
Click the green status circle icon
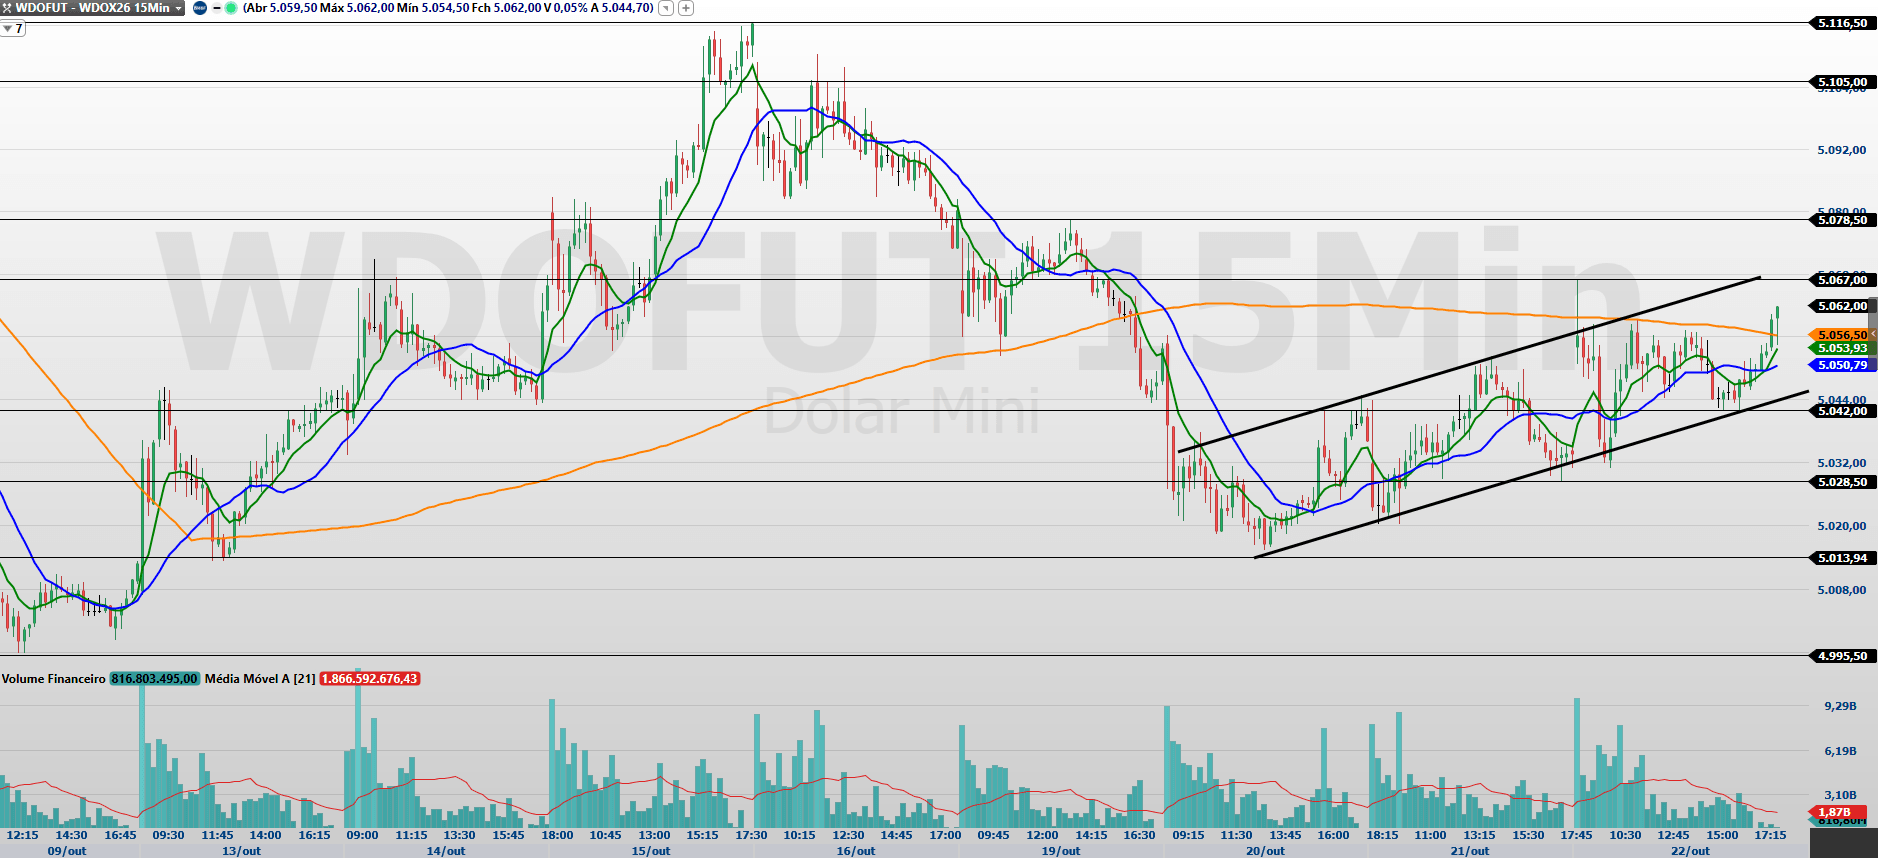(231, 8)
